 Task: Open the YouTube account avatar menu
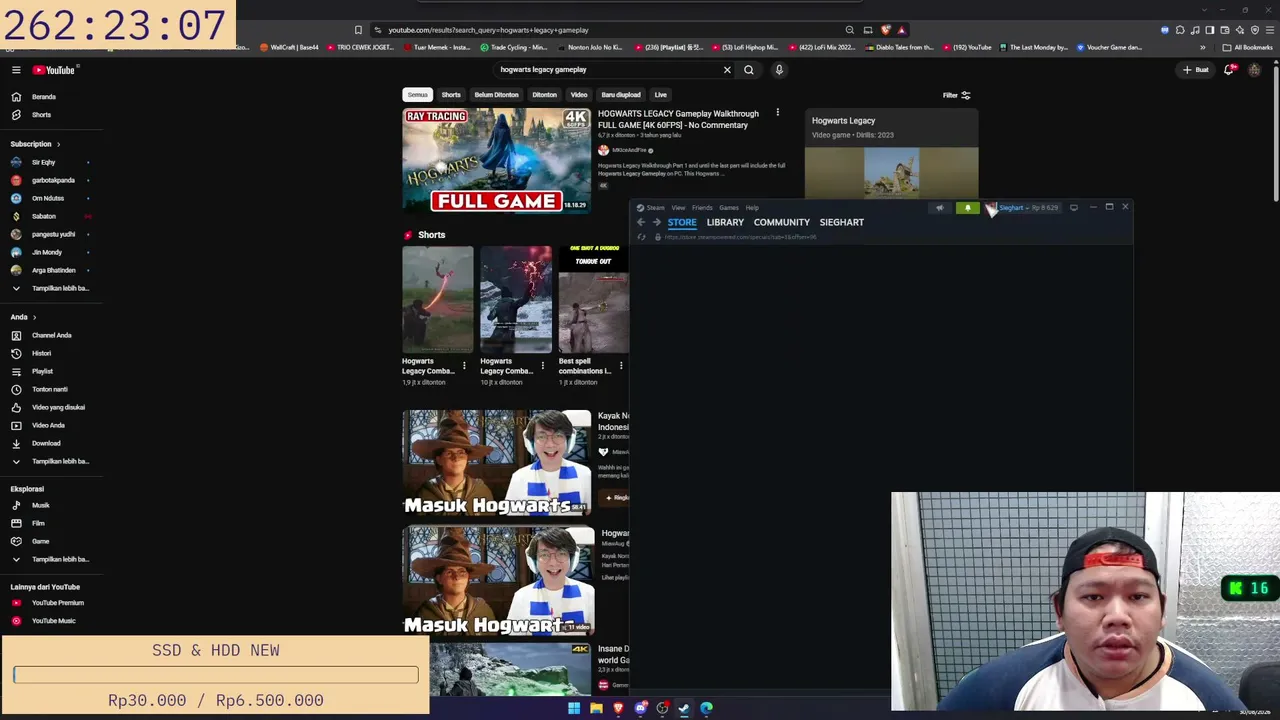[x=1254, y=70]
